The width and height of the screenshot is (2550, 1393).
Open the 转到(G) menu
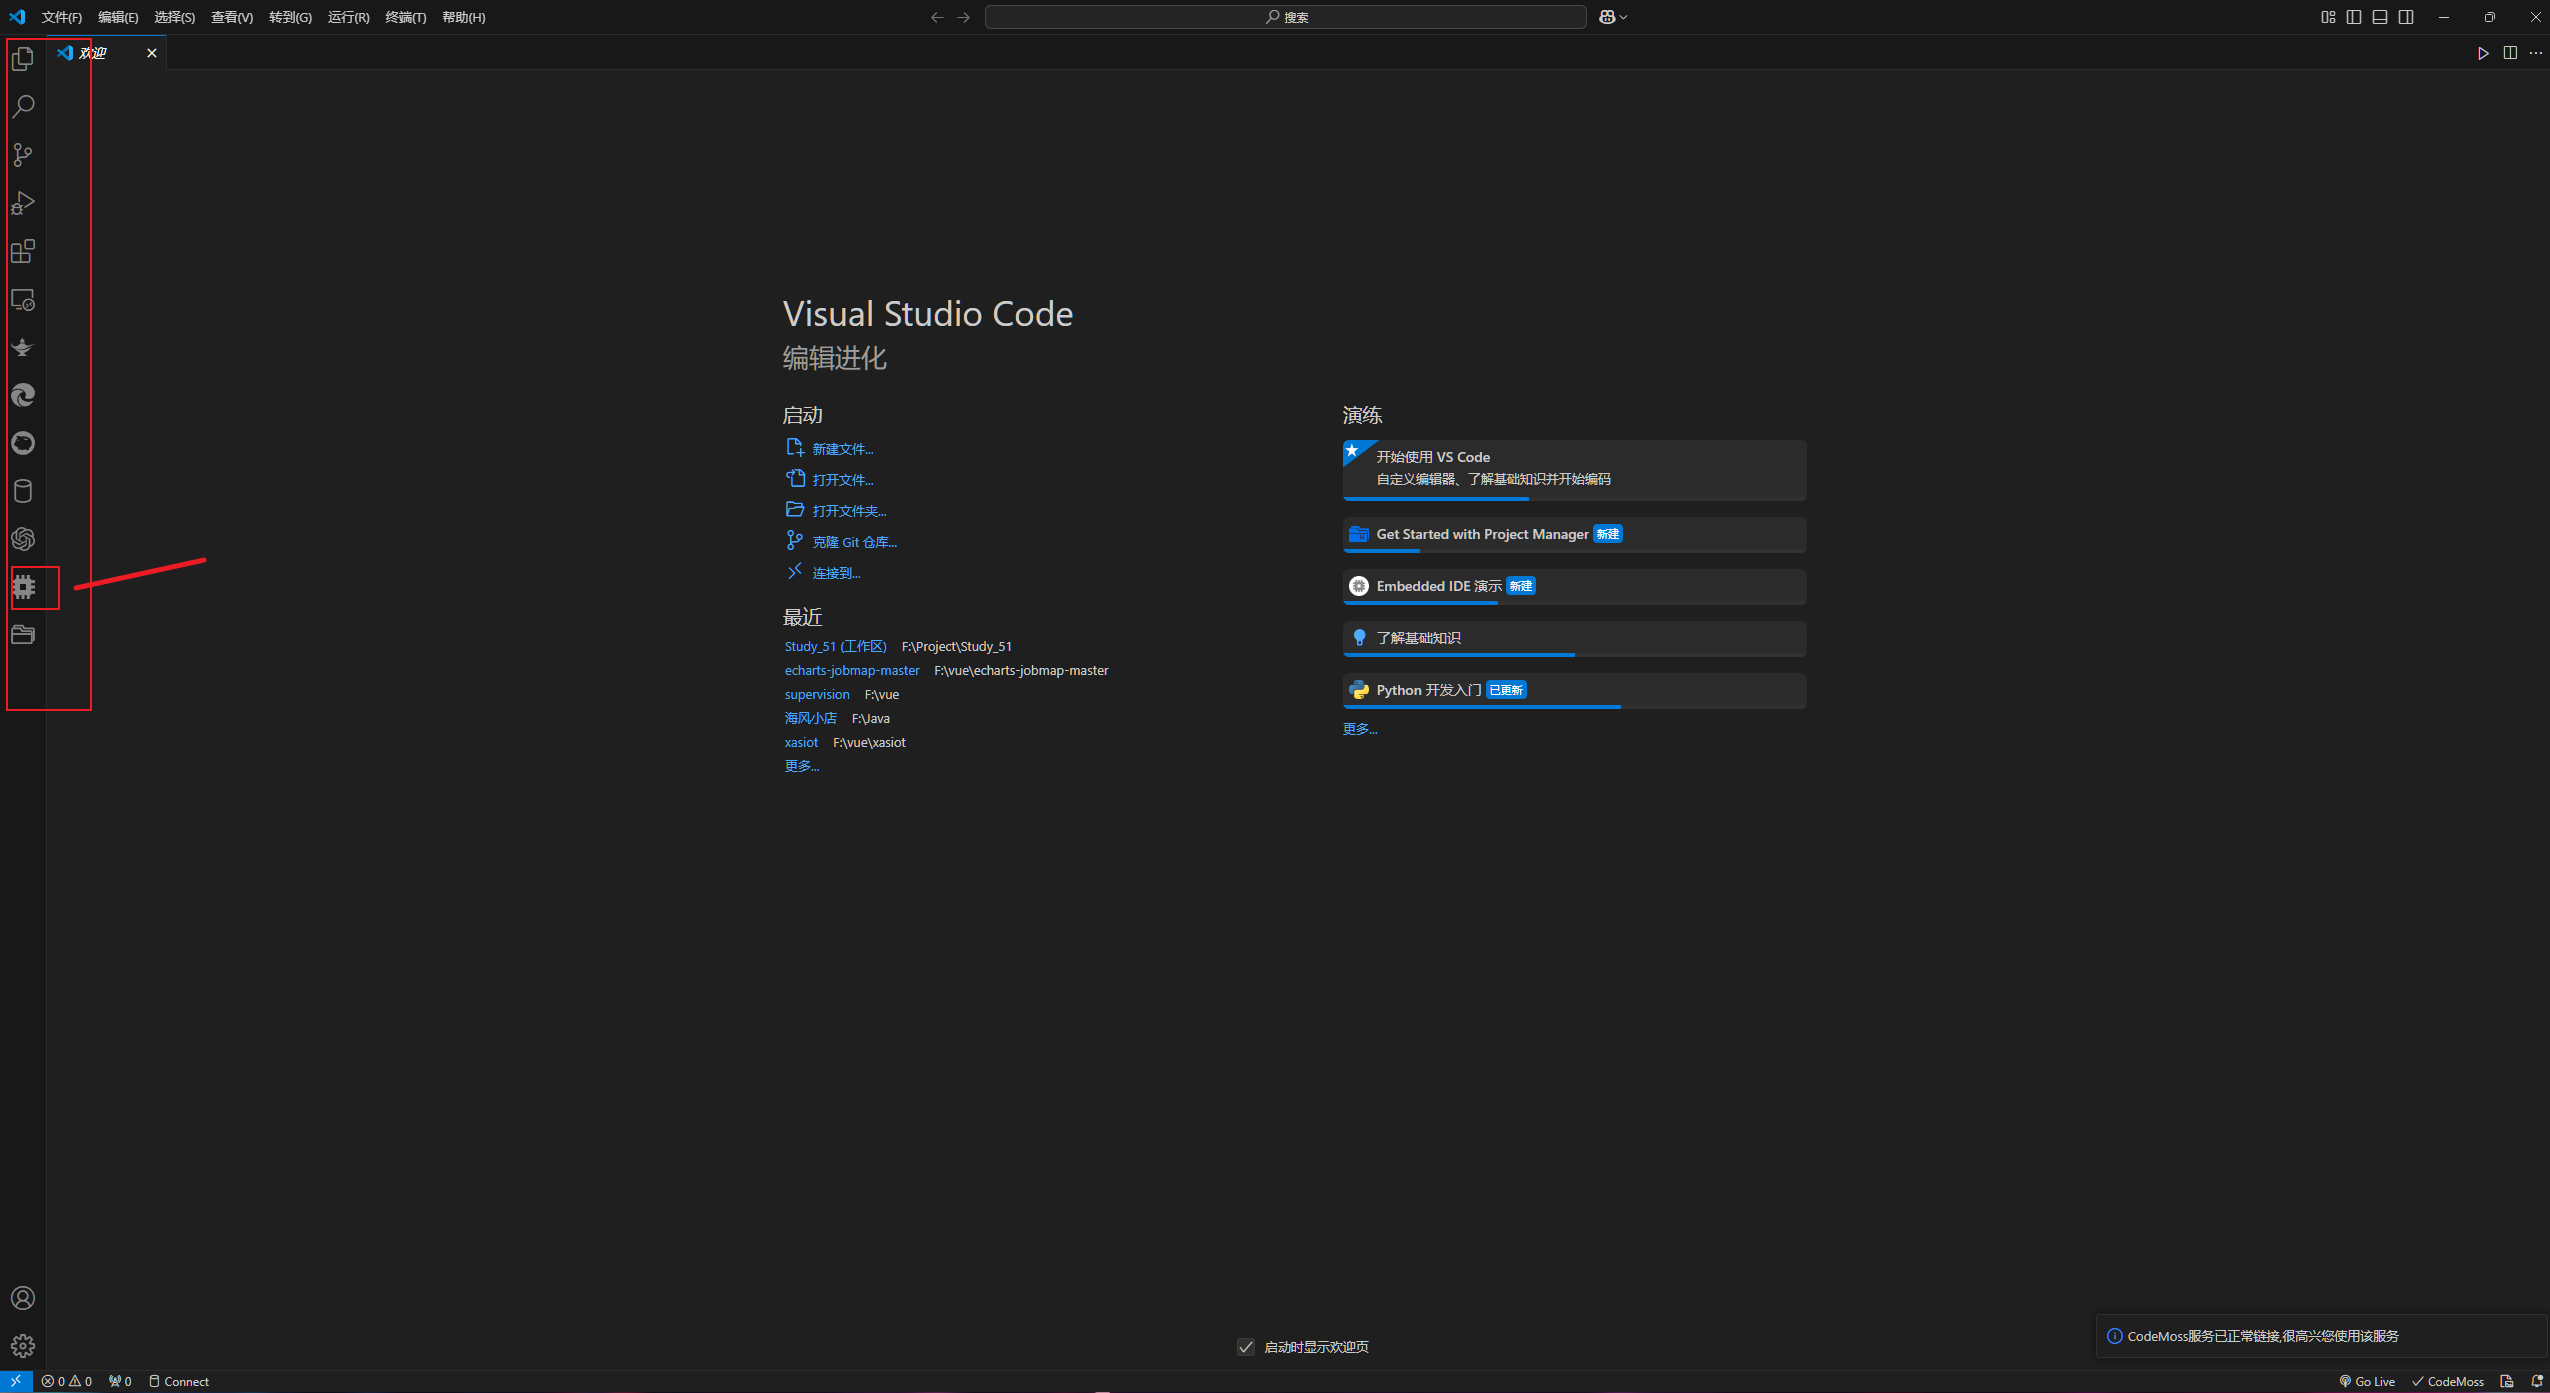pos(290,17)
